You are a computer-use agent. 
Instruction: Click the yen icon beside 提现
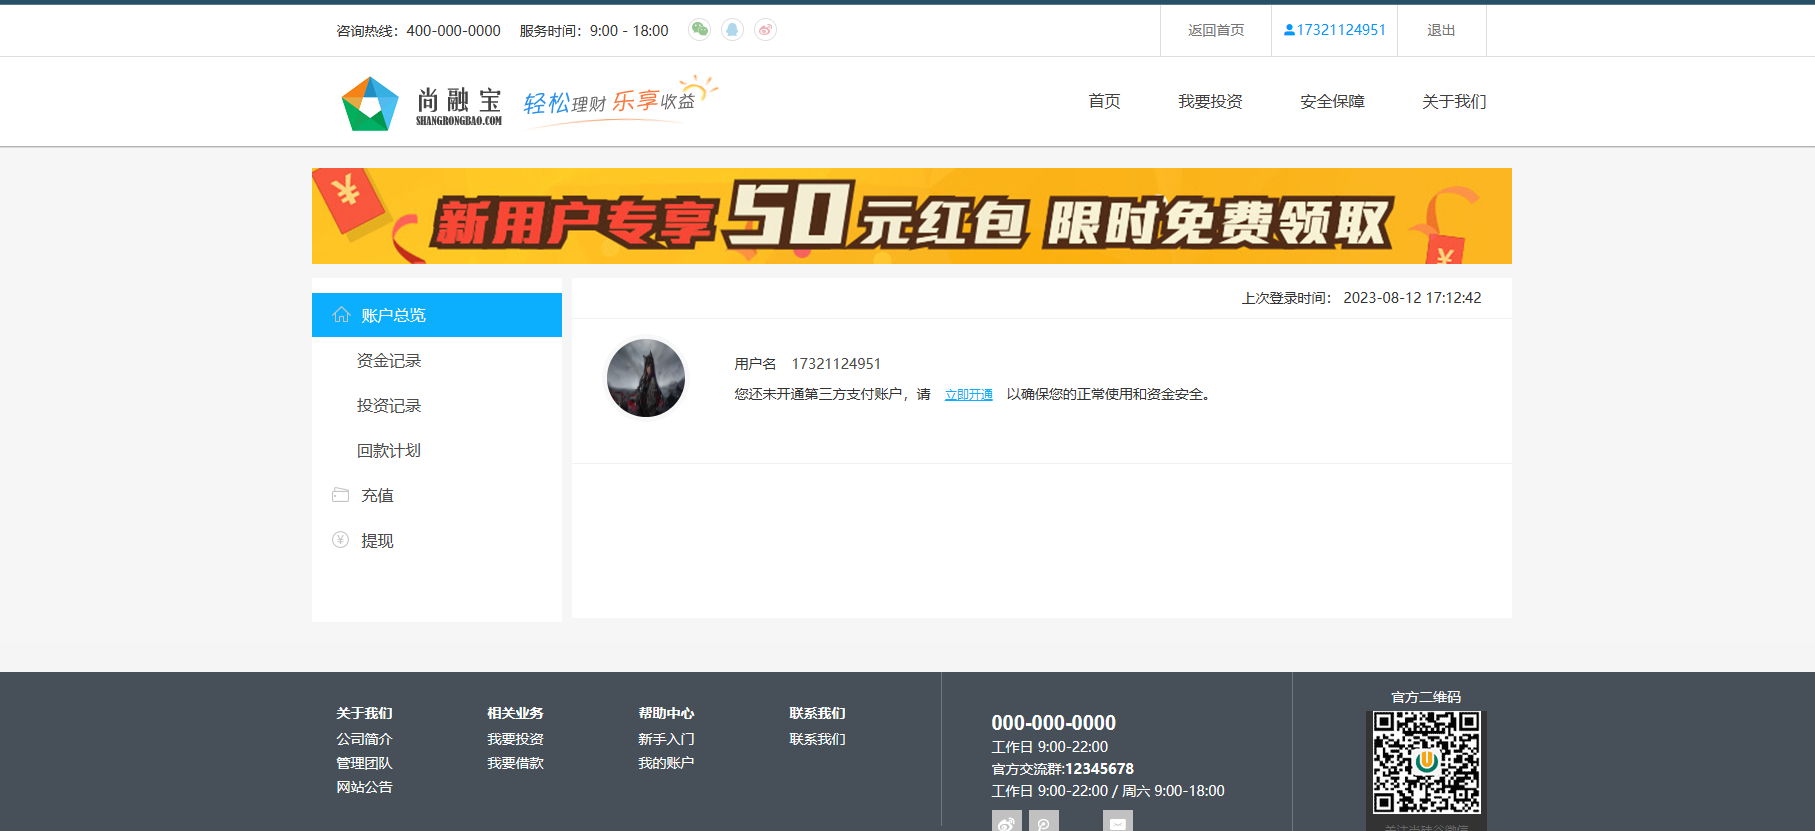[x=341, y=540]
